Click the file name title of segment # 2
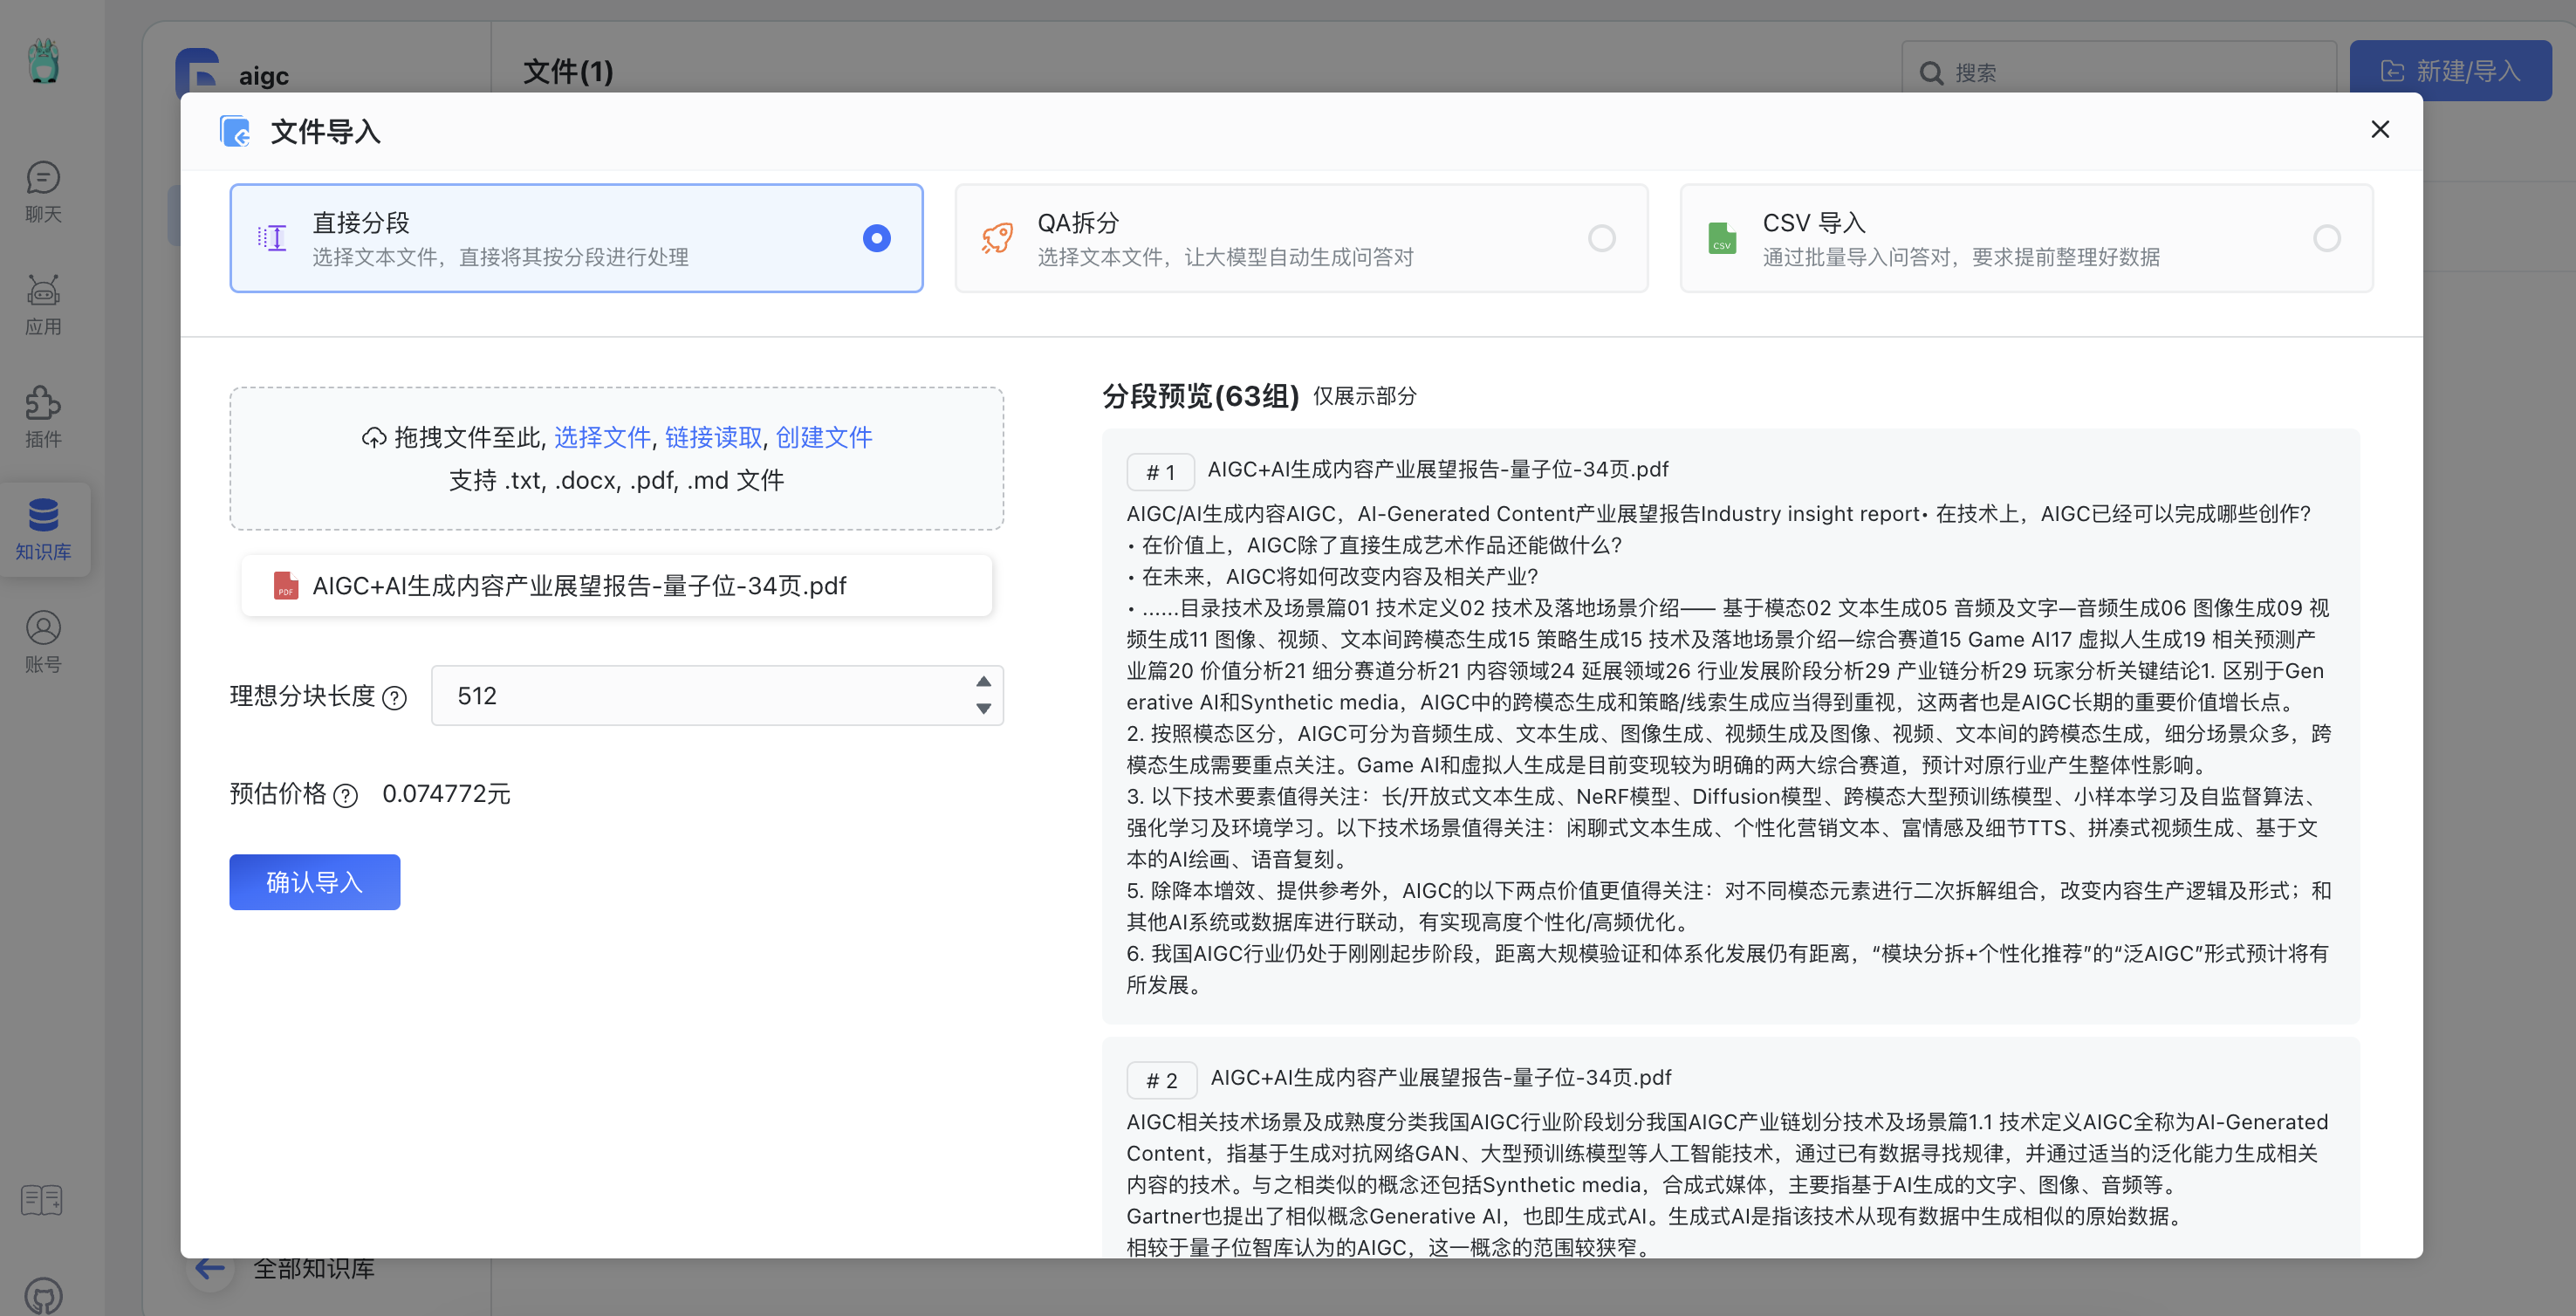 click(1441, 1077)
